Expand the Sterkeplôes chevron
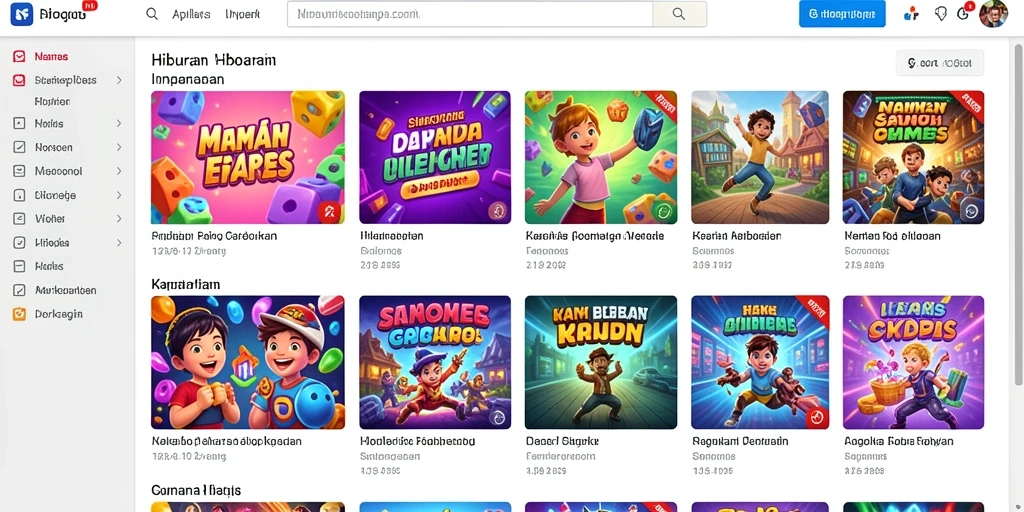Image resolution: width=1024 pixels, height=512 pixels. tap(119, 80)
